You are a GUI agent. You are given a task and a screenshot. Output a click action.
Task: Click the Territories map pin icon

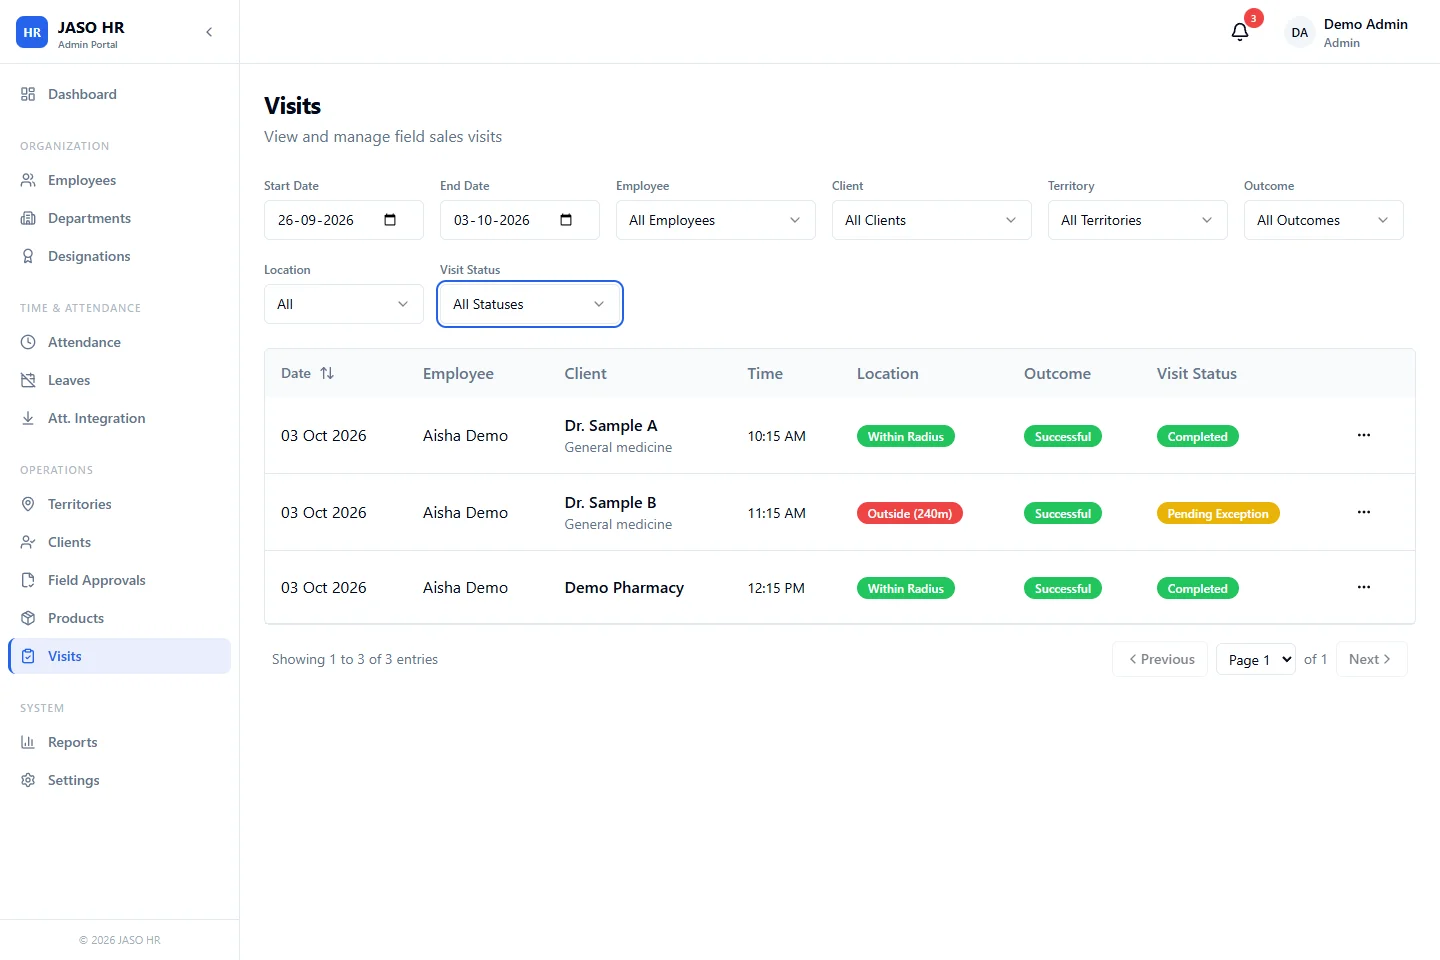point(28,504)
